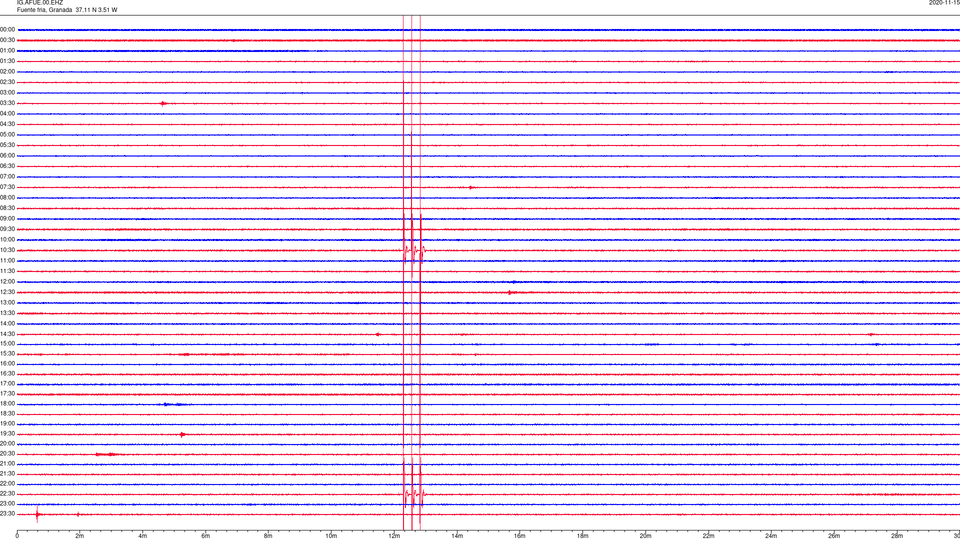Click the 10:30 time label
The image size is (960, 540).
(x=7, y=250)
